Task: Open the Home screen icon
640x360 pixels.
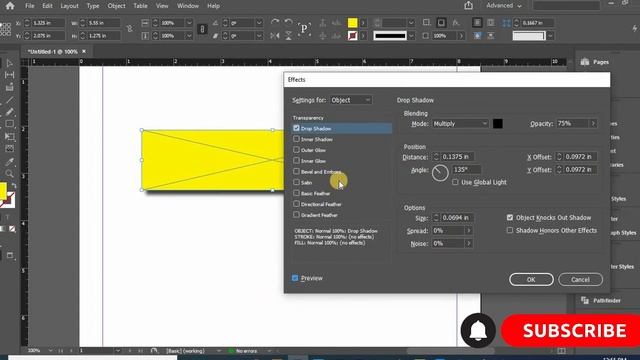Action: coord(10,6)
